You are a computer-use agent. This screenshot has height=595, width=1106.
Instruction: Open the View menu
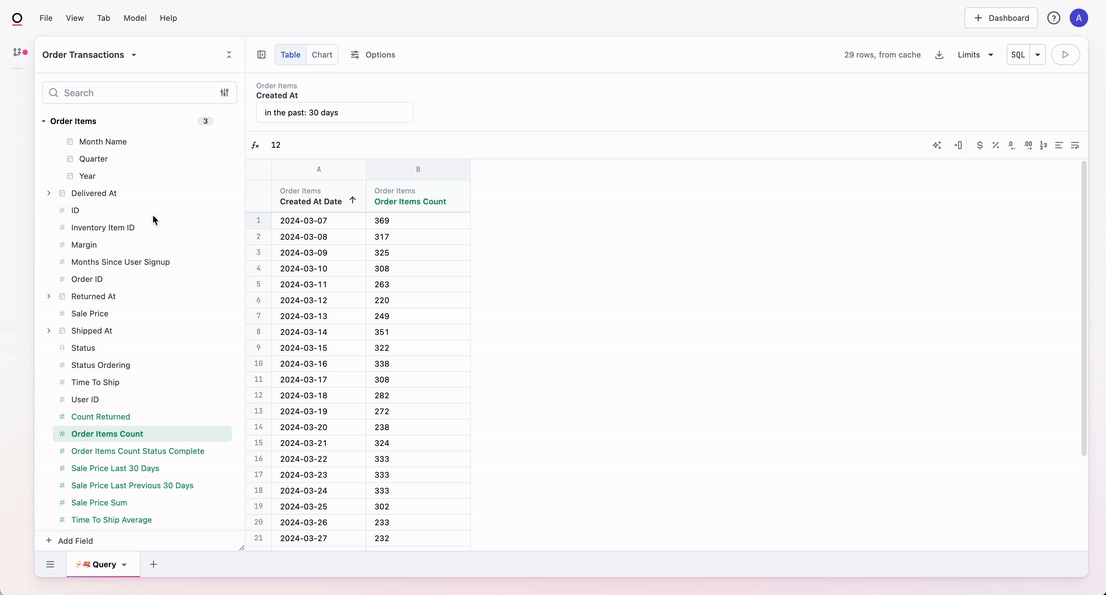point(75,18)
